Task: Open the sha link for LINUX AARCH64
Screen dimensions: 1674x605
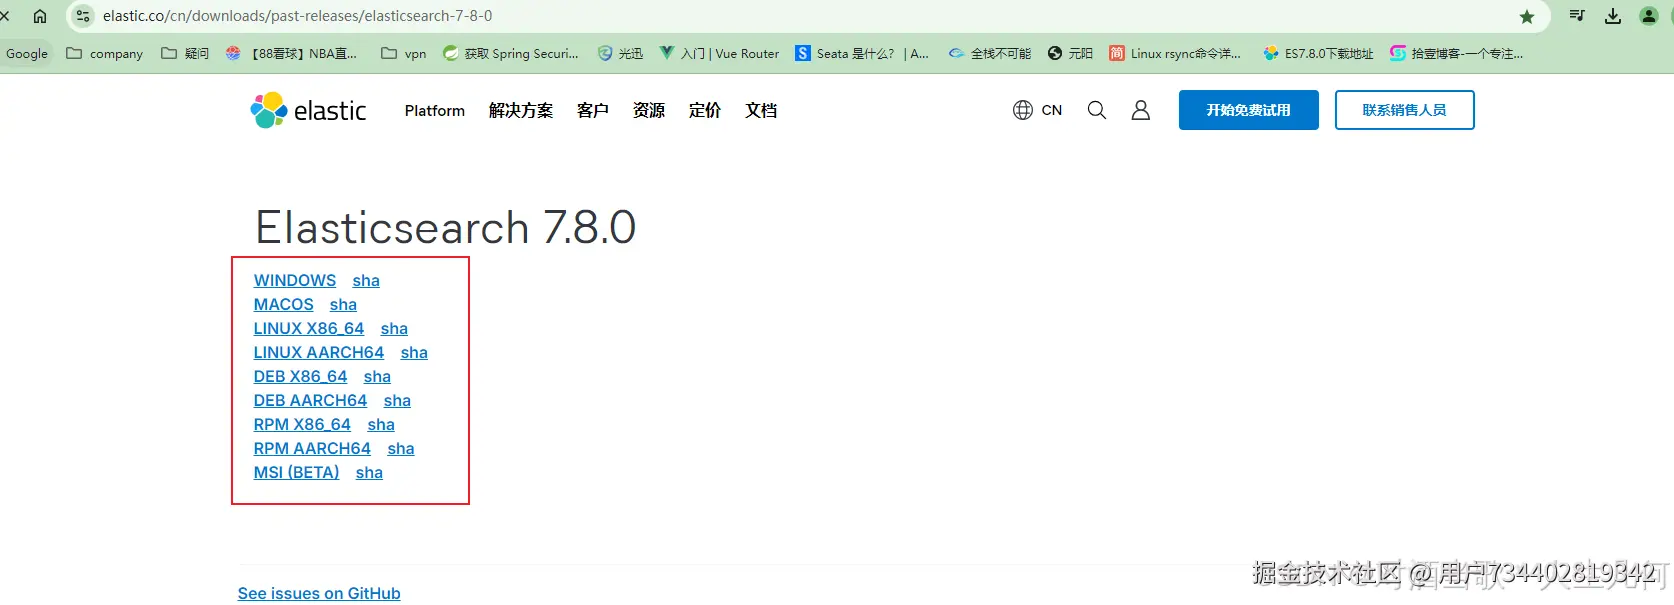Action: [x=414, y=353]
